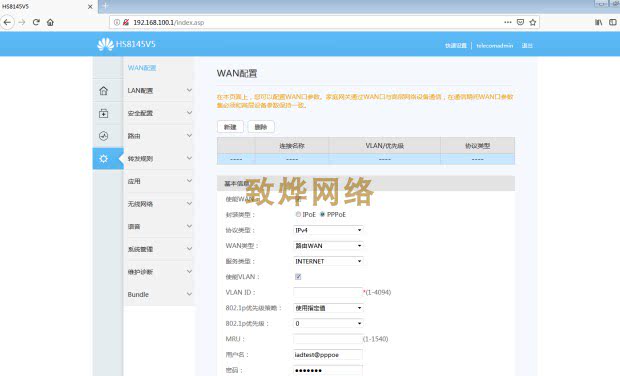Click the 基本信息 section header

pos(366,183)
